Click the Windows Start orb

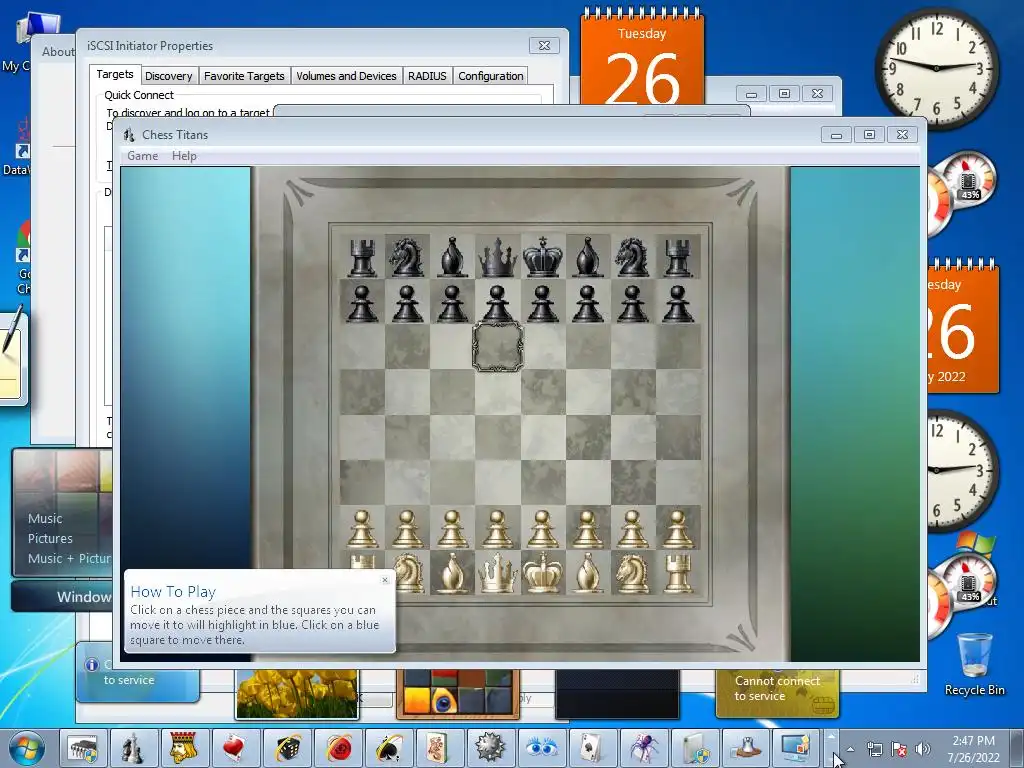(27, 748)
